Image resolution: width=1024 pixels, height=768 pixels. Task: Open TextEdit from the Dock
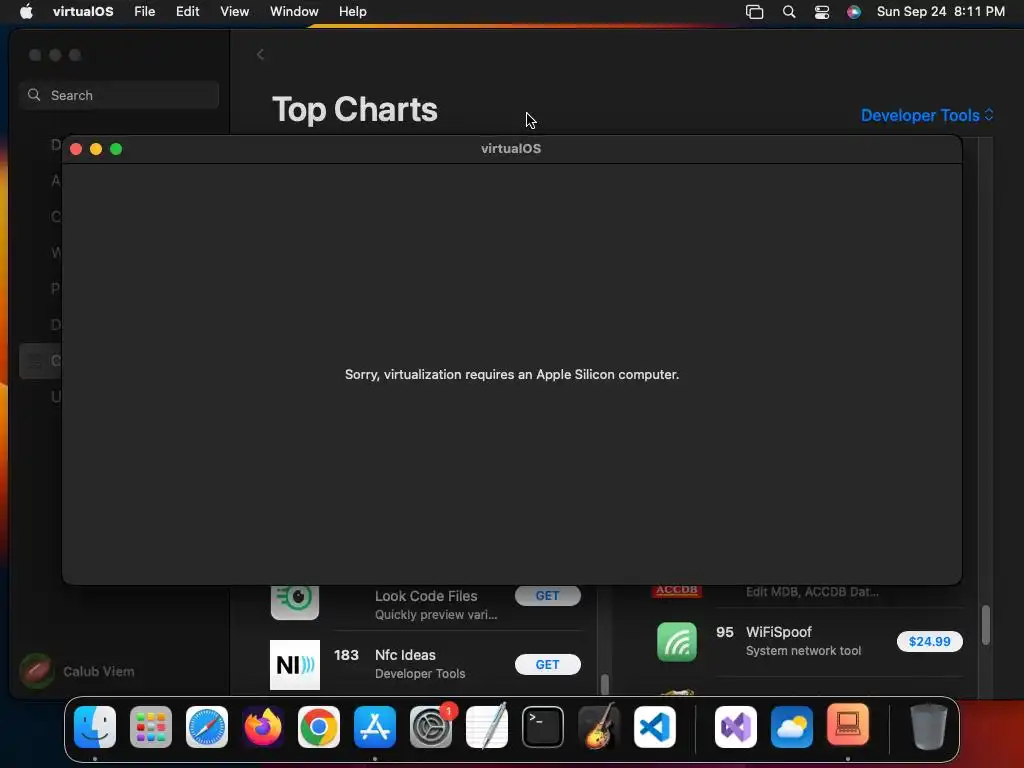coord(487,726)
